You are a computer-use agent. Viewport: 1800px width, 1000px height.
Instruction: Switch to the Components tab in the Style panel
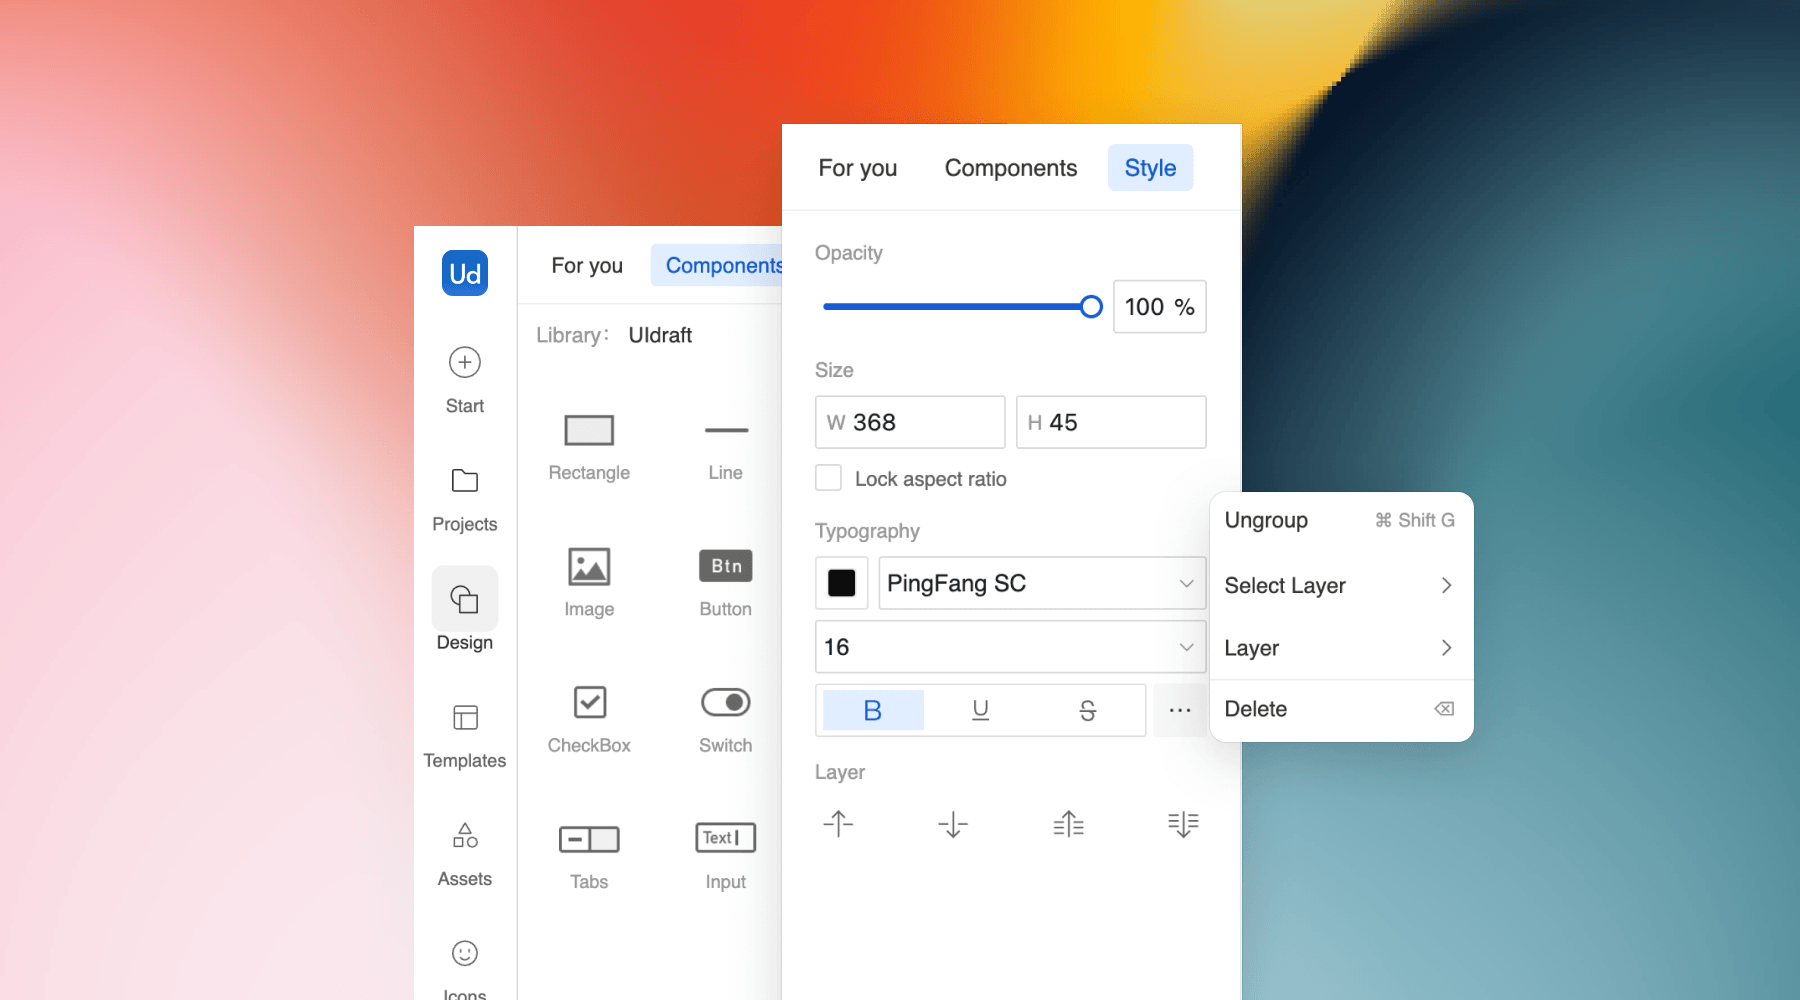tap(1010, 167)
